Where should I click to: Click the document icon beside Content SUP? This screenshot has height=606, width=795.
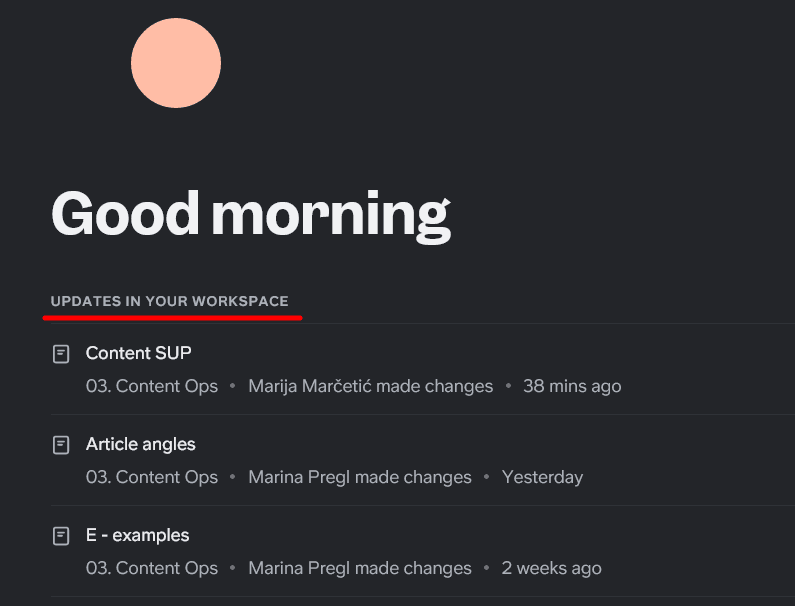click(61, 353)
